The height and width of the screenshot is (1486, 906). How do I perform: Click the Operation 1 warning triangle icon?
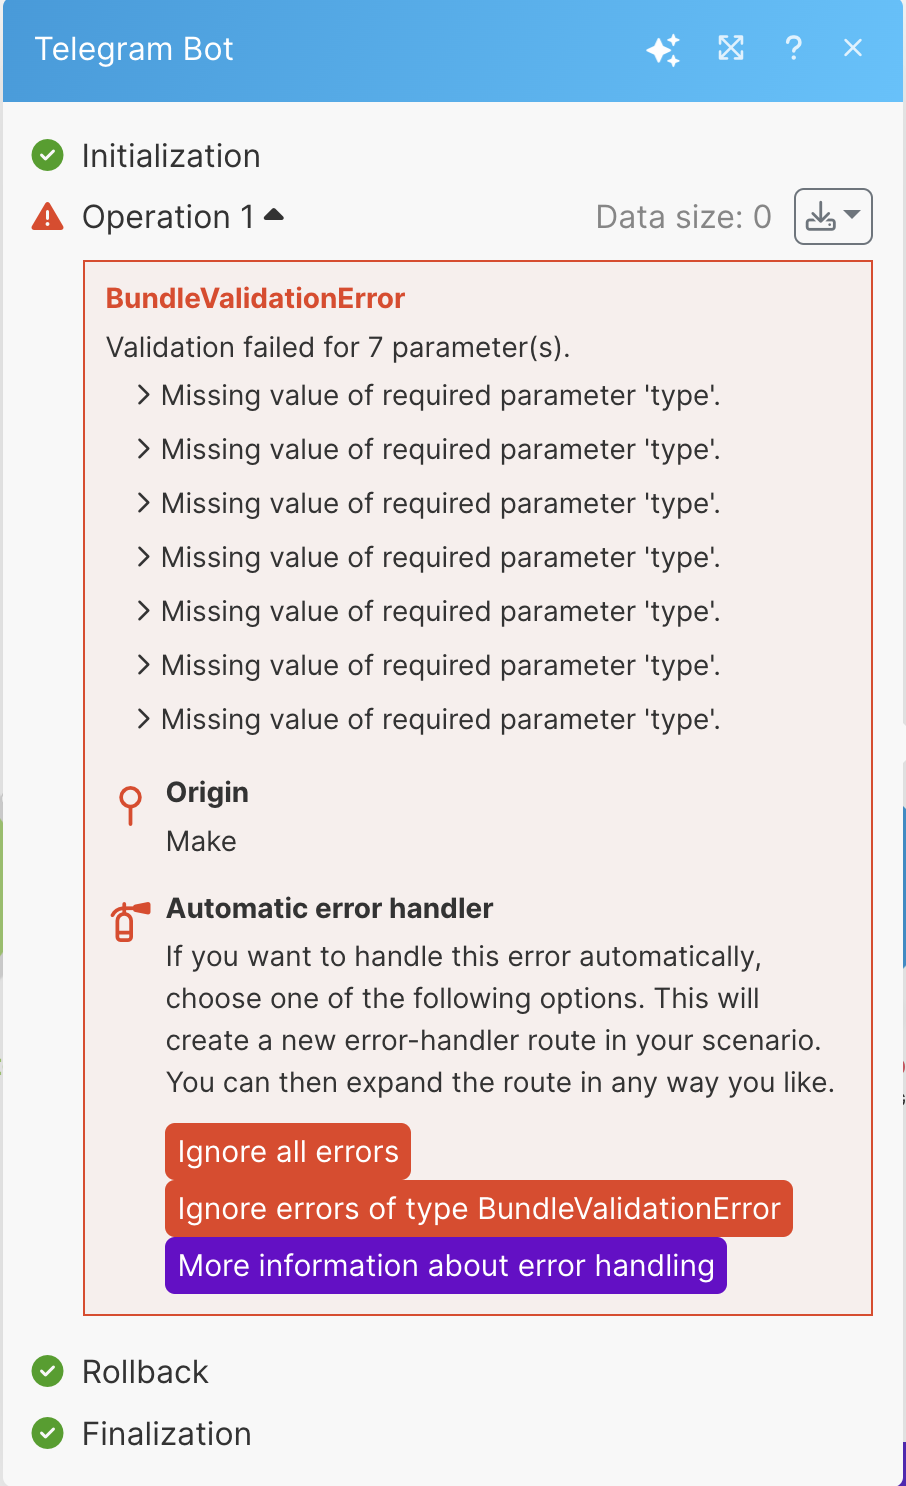47,217
